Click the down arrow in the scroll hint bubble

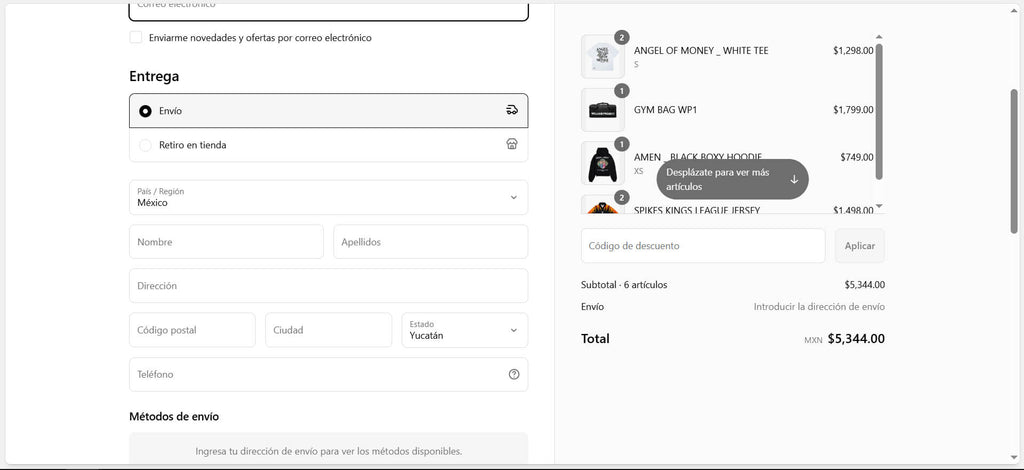794,179
